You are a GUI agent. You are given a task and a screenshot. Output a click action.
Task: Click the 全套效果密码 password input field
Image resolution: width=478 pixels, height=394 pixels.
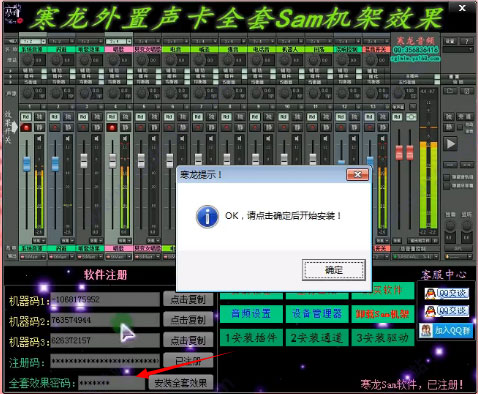(112, 383)
